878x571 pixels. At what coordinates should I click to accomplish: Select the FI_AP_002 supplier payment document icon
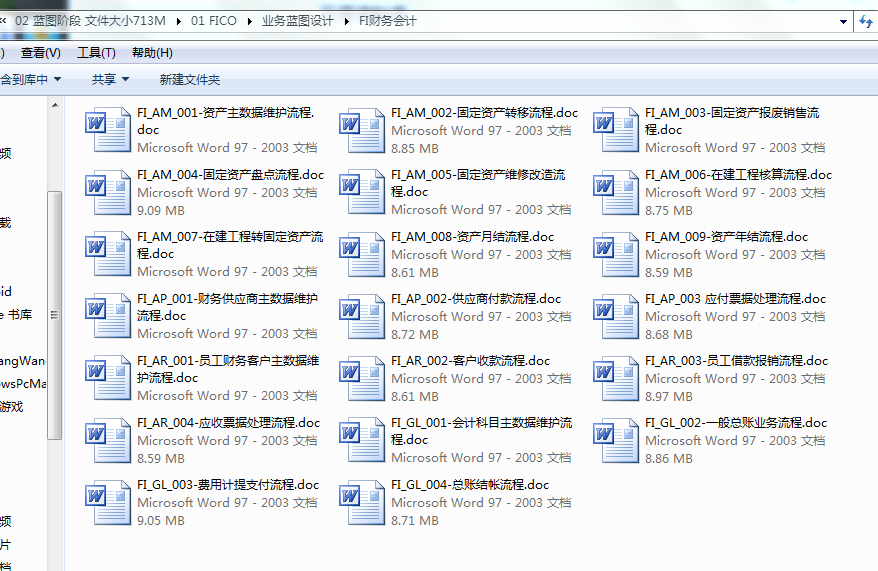pos(362,316)
